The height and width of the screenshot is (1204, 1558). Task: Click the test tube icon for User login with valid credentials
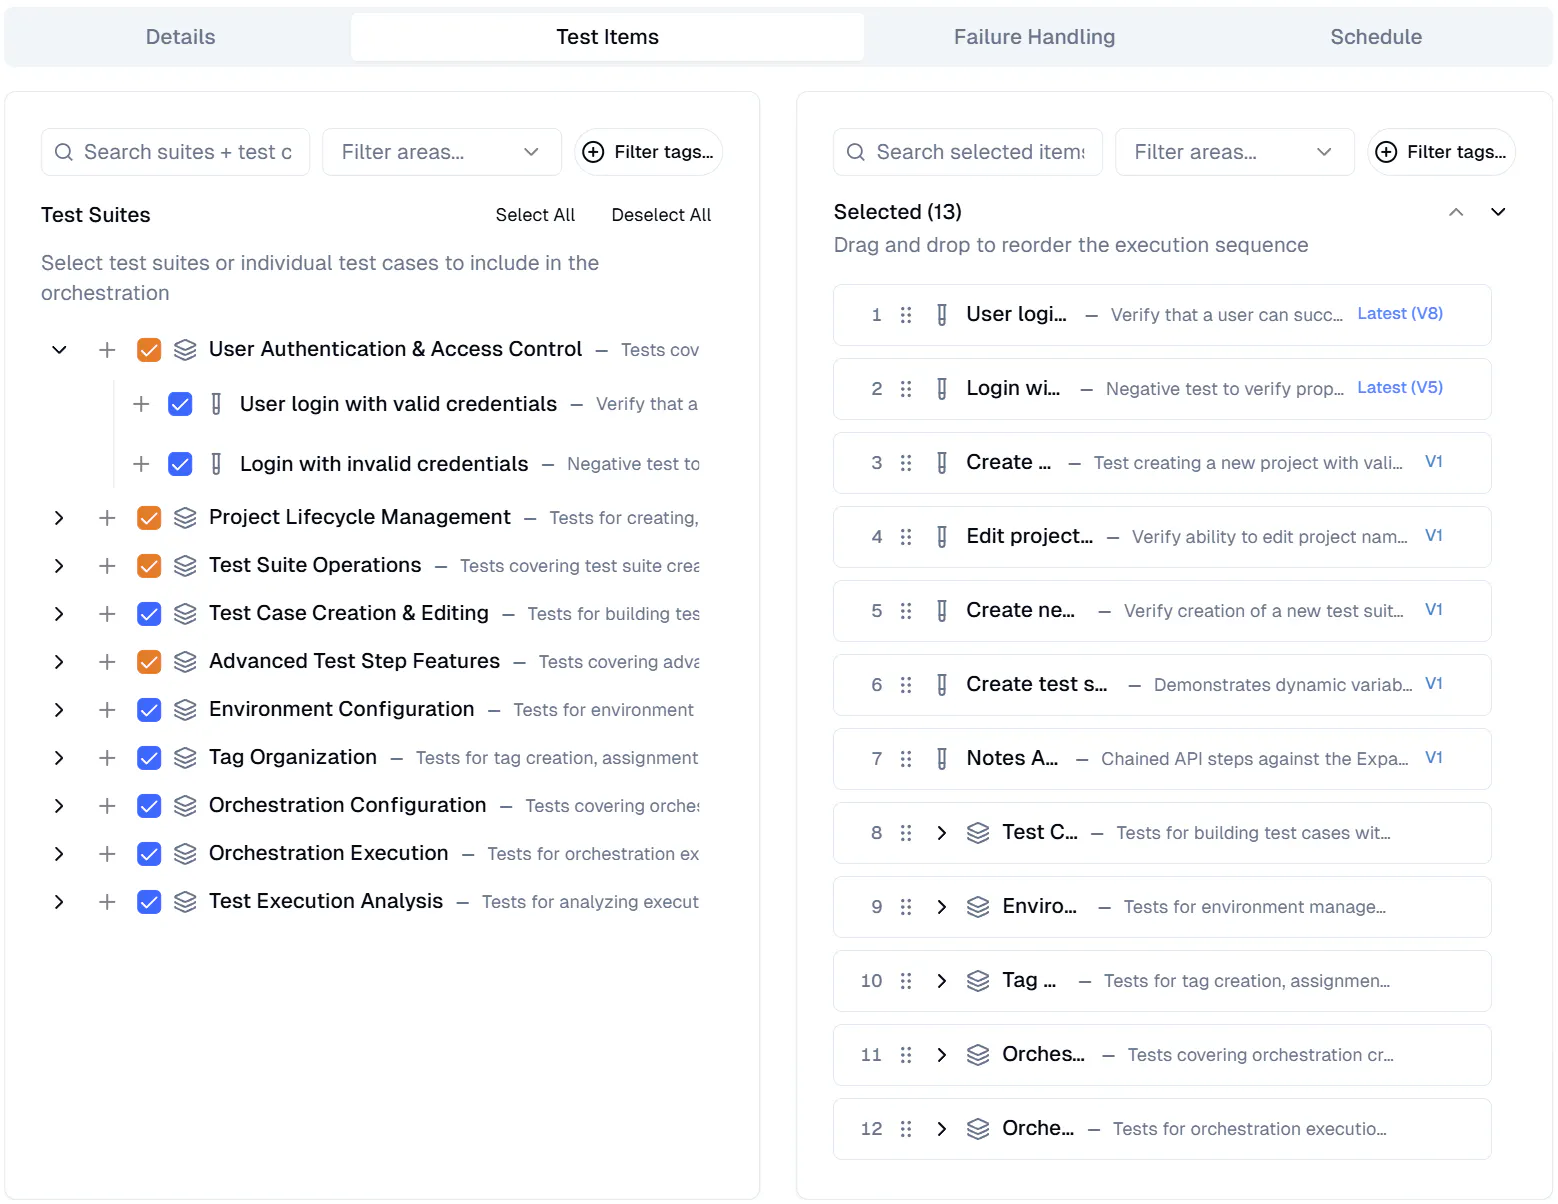tap(216, 404)
